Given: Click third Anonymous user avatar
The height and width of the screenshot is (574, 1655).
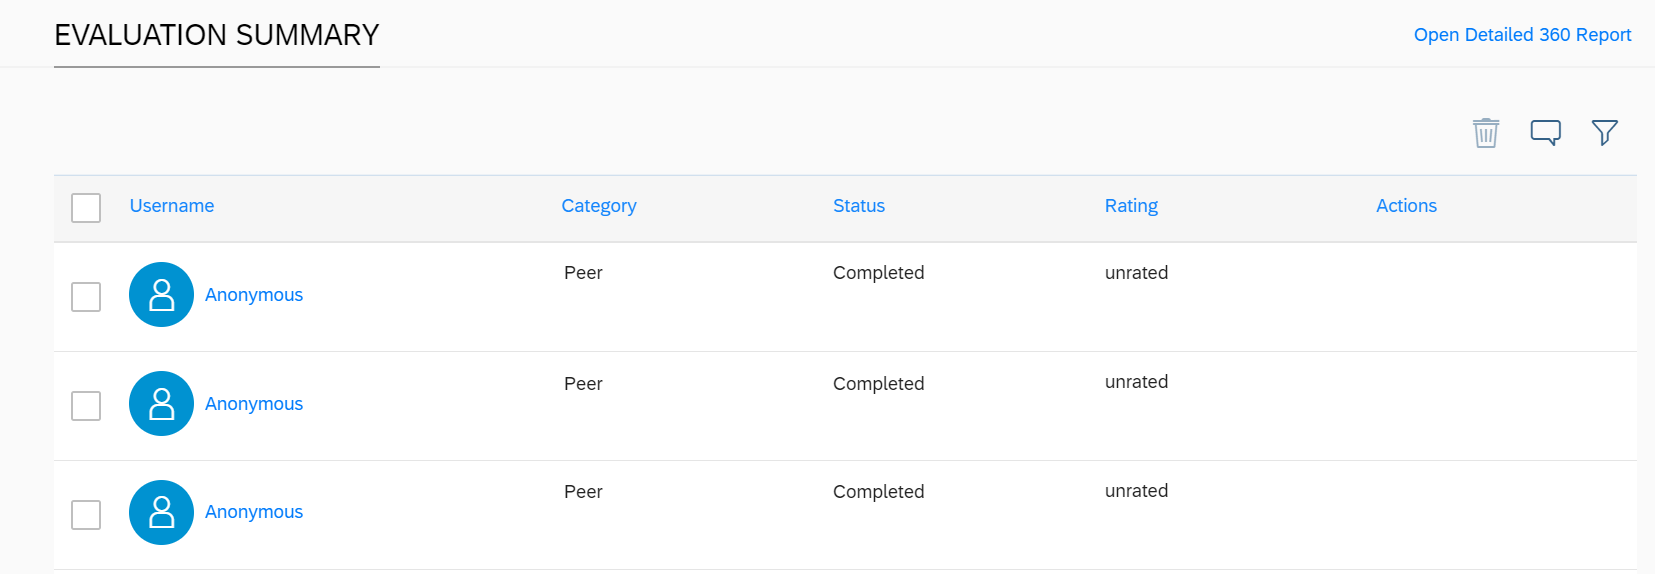Looking at the screenshot, I should pyautogui.click(x=161, y=513).
